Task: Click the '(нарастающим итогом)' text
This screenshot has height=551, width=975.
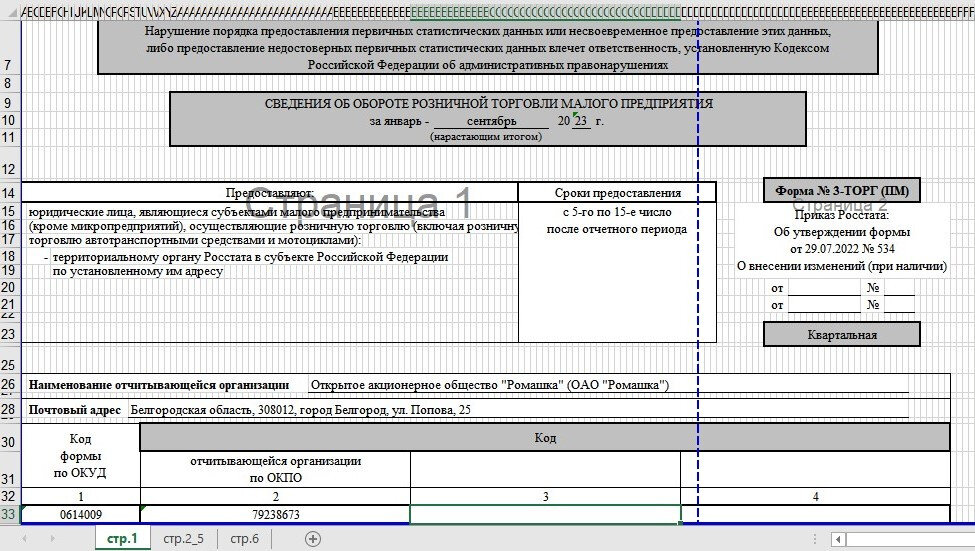Action: [x=486, y=137]
